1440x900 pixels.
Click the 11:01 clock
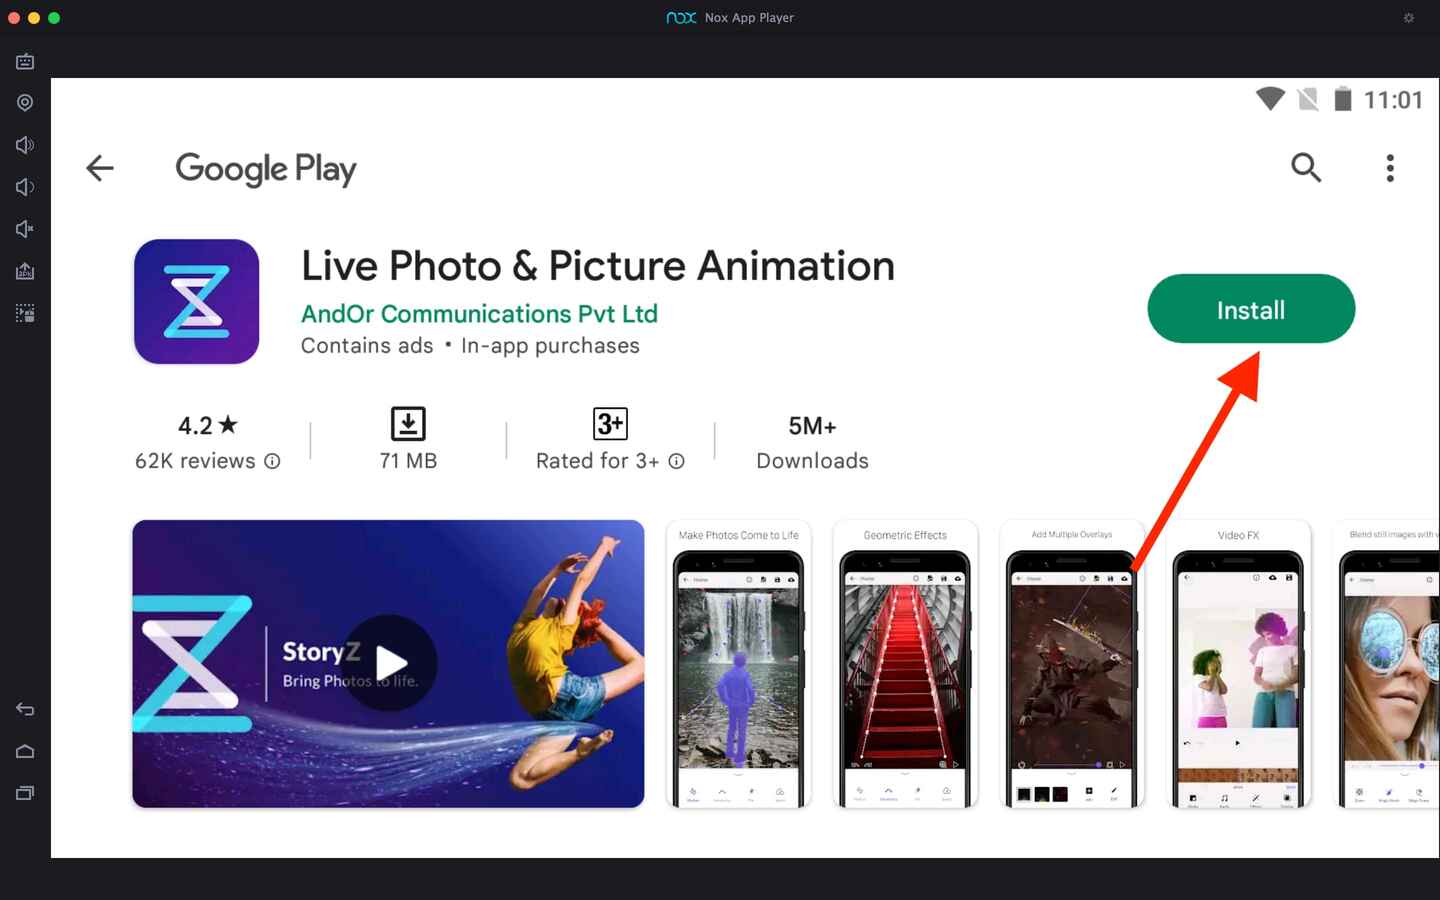click(x=1393, y=100)
